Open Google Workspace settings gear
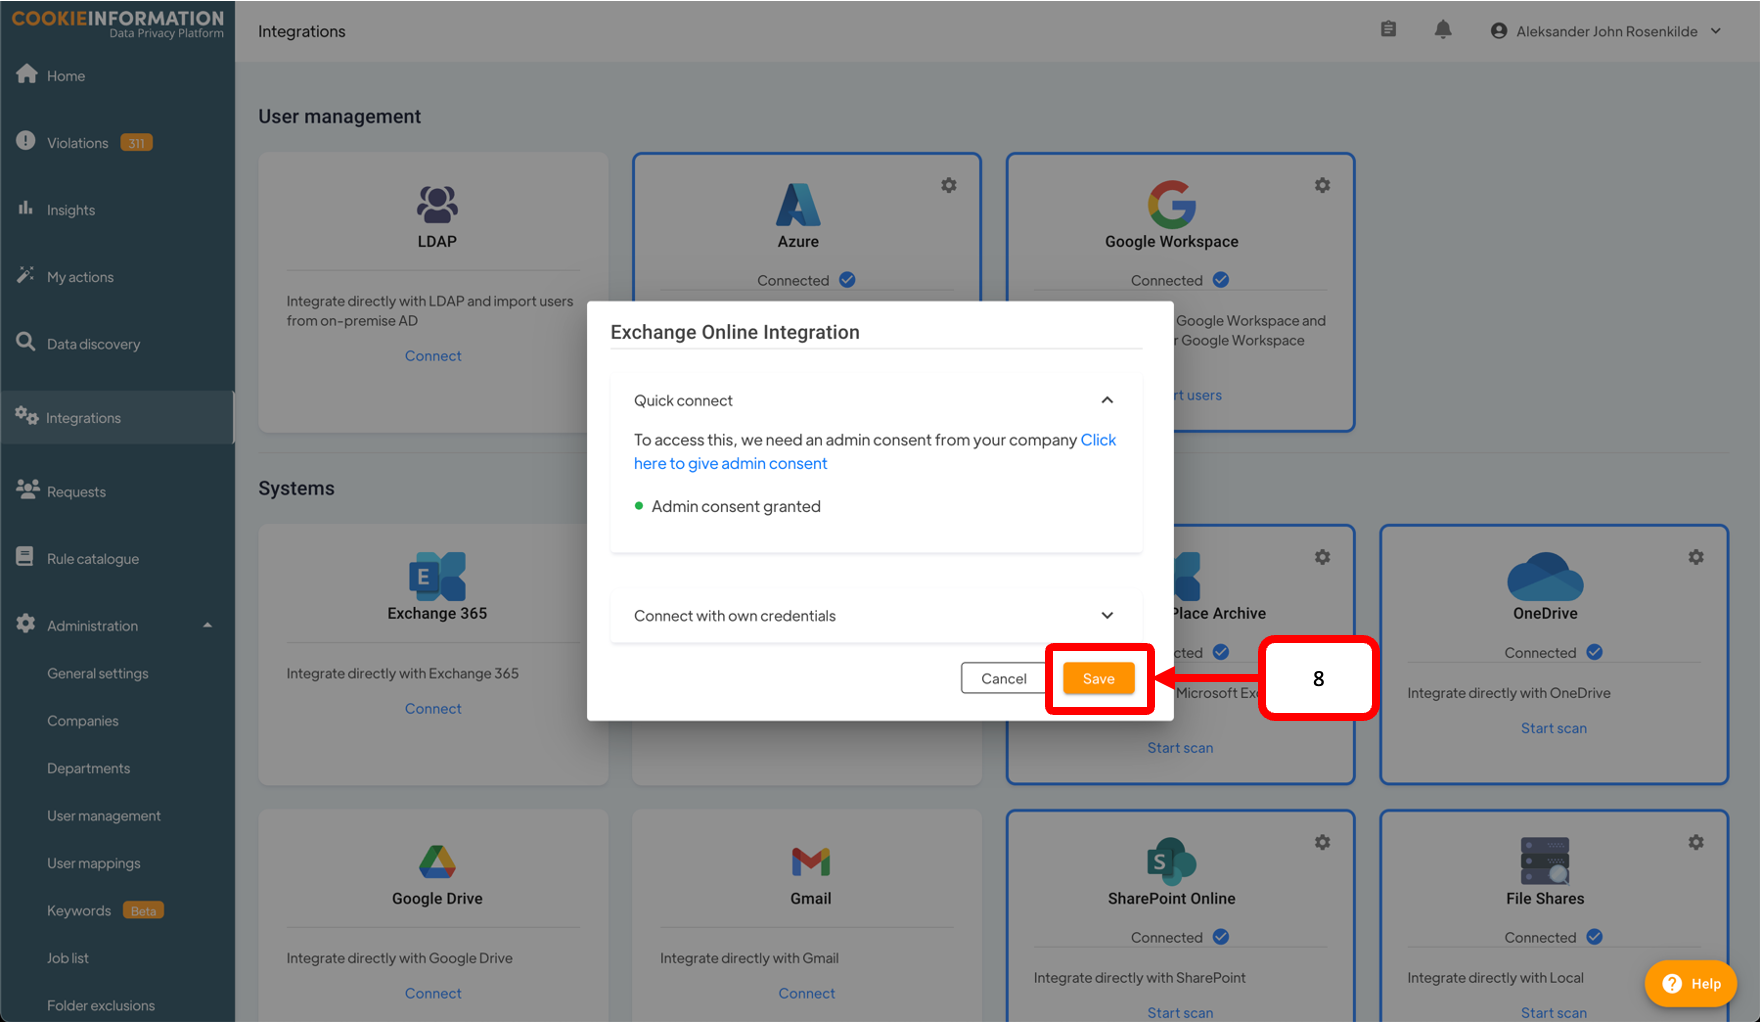This screenshot has height=1022, width=1760. (1322, 185)
